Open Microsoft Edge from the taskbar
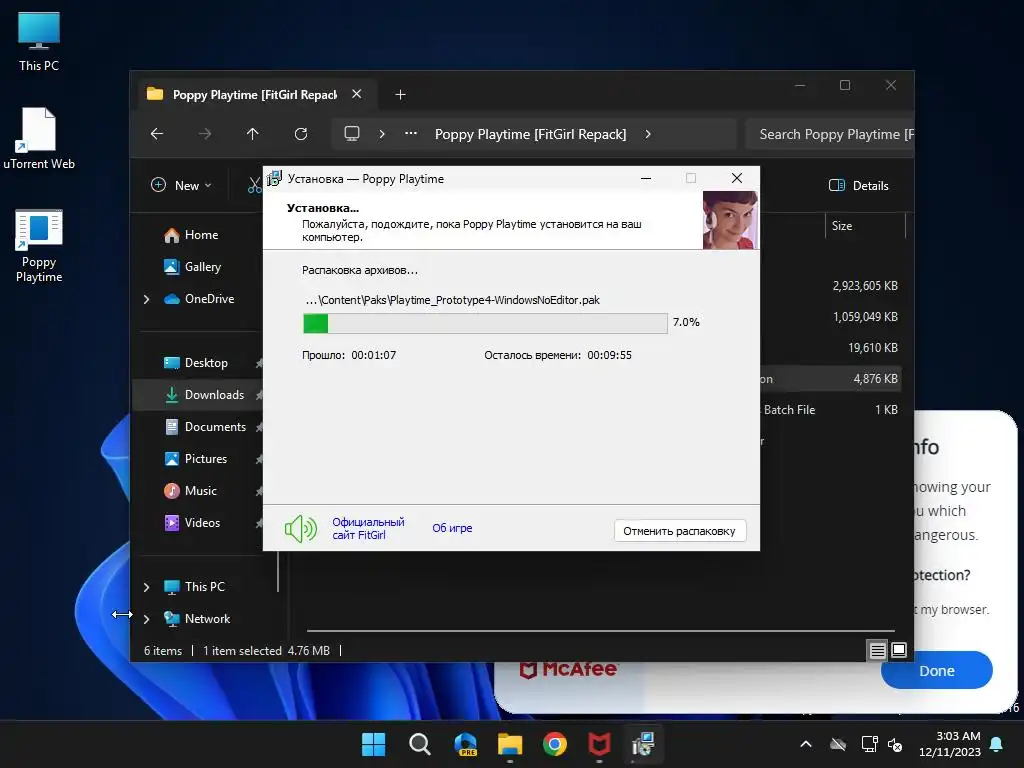This screenshot has height=768, width=1024. 465,744
